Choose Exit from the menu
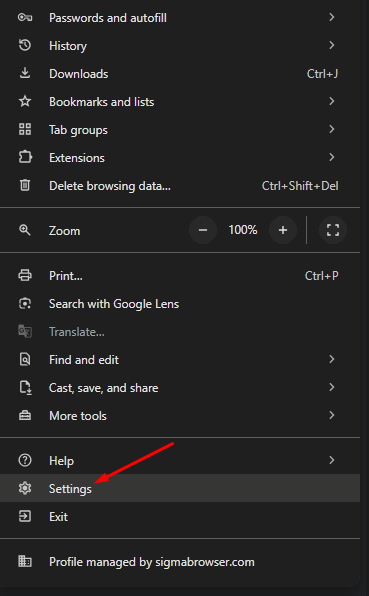The width and height of the screenshot is (369, 596). pyautogui.click(x=180, y=516)
